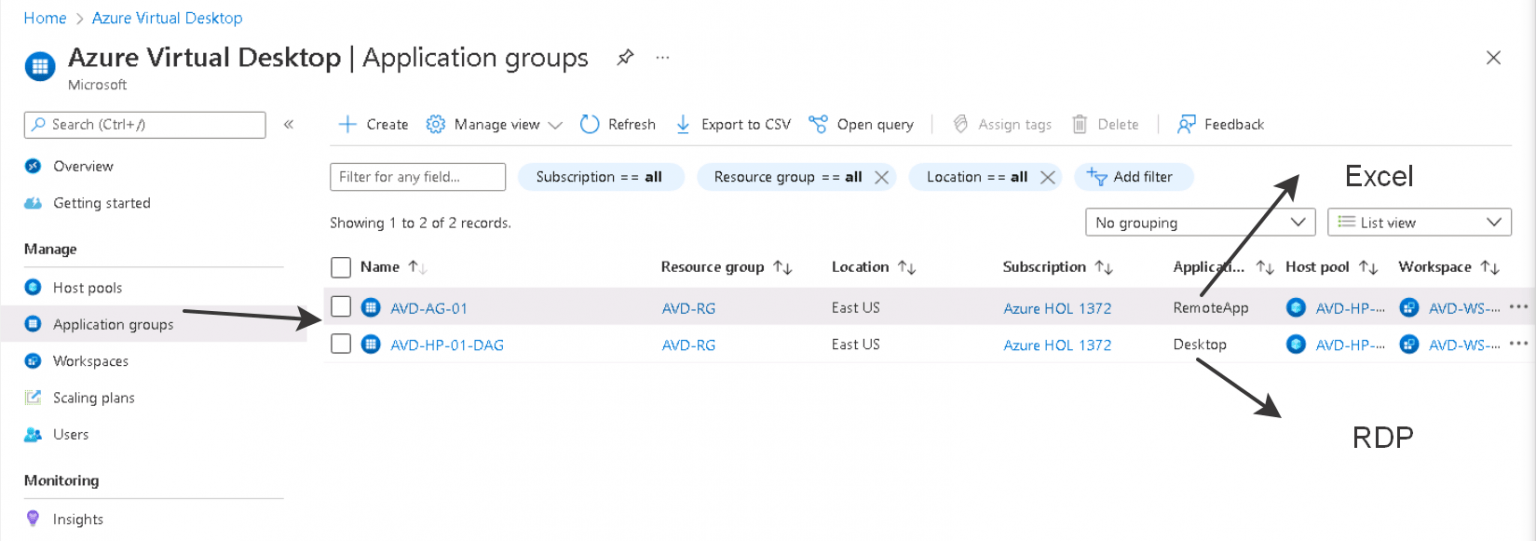Screen dimensions: 1536x541
Task: Check the AVD-HP-01-DAG row checkbox
Action: point(341,344)
